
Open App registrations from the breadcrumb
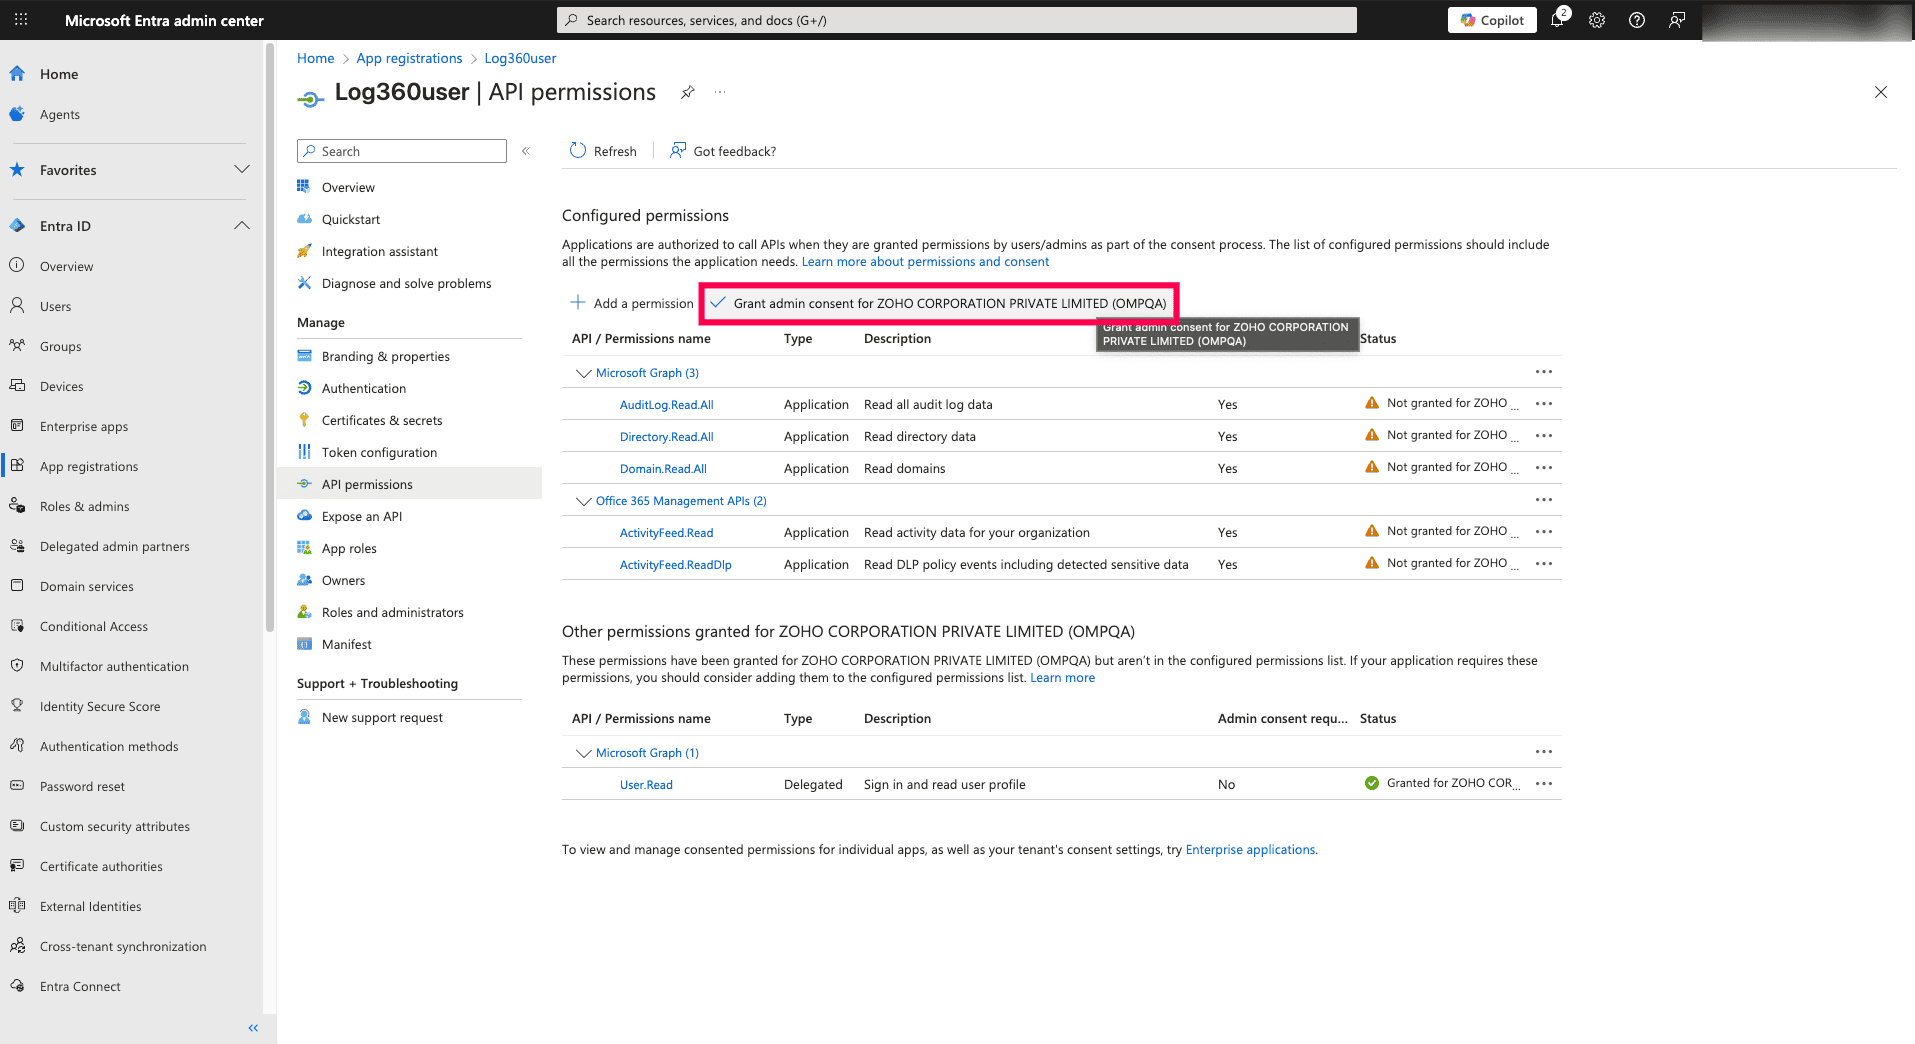click(x=408, y=58)
